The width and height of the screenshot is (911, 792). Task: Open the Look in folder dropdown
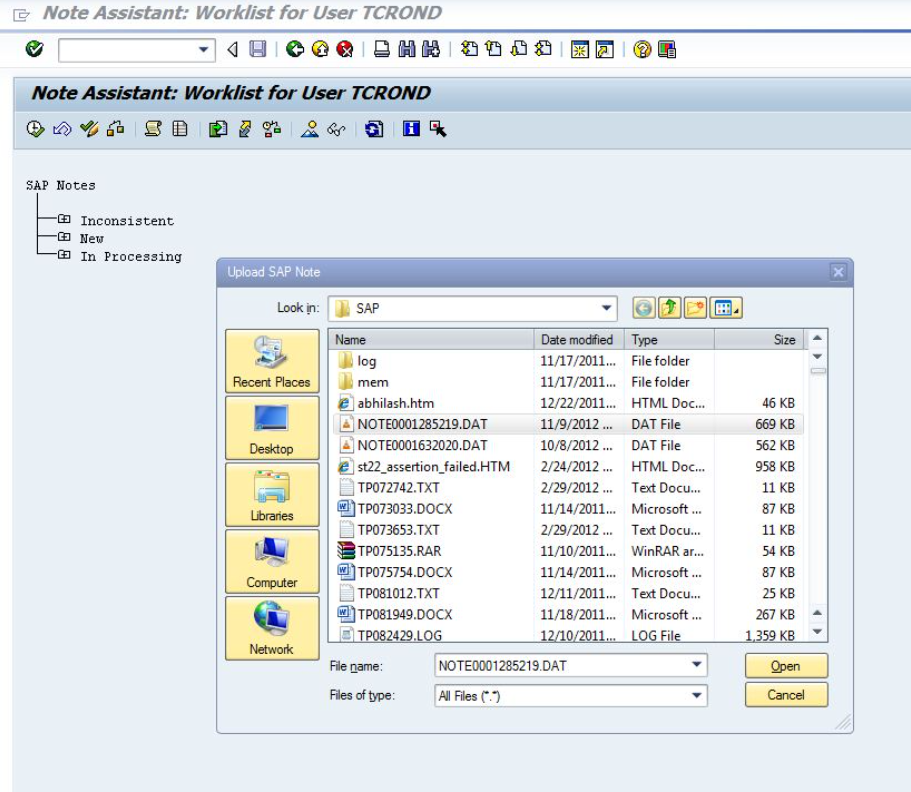click(606, 308)
